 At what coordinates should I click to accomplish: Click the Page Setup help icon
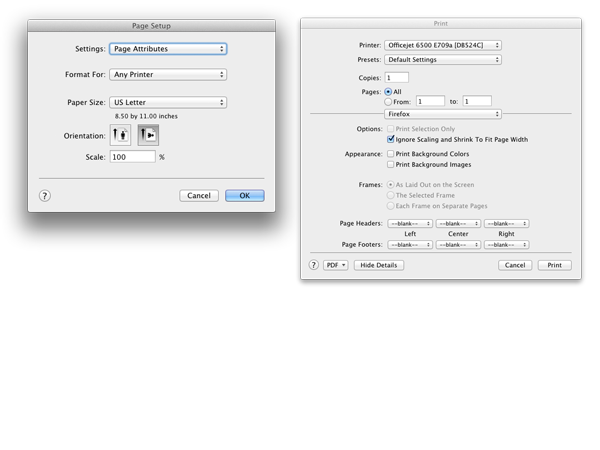(x=45, y=196)
